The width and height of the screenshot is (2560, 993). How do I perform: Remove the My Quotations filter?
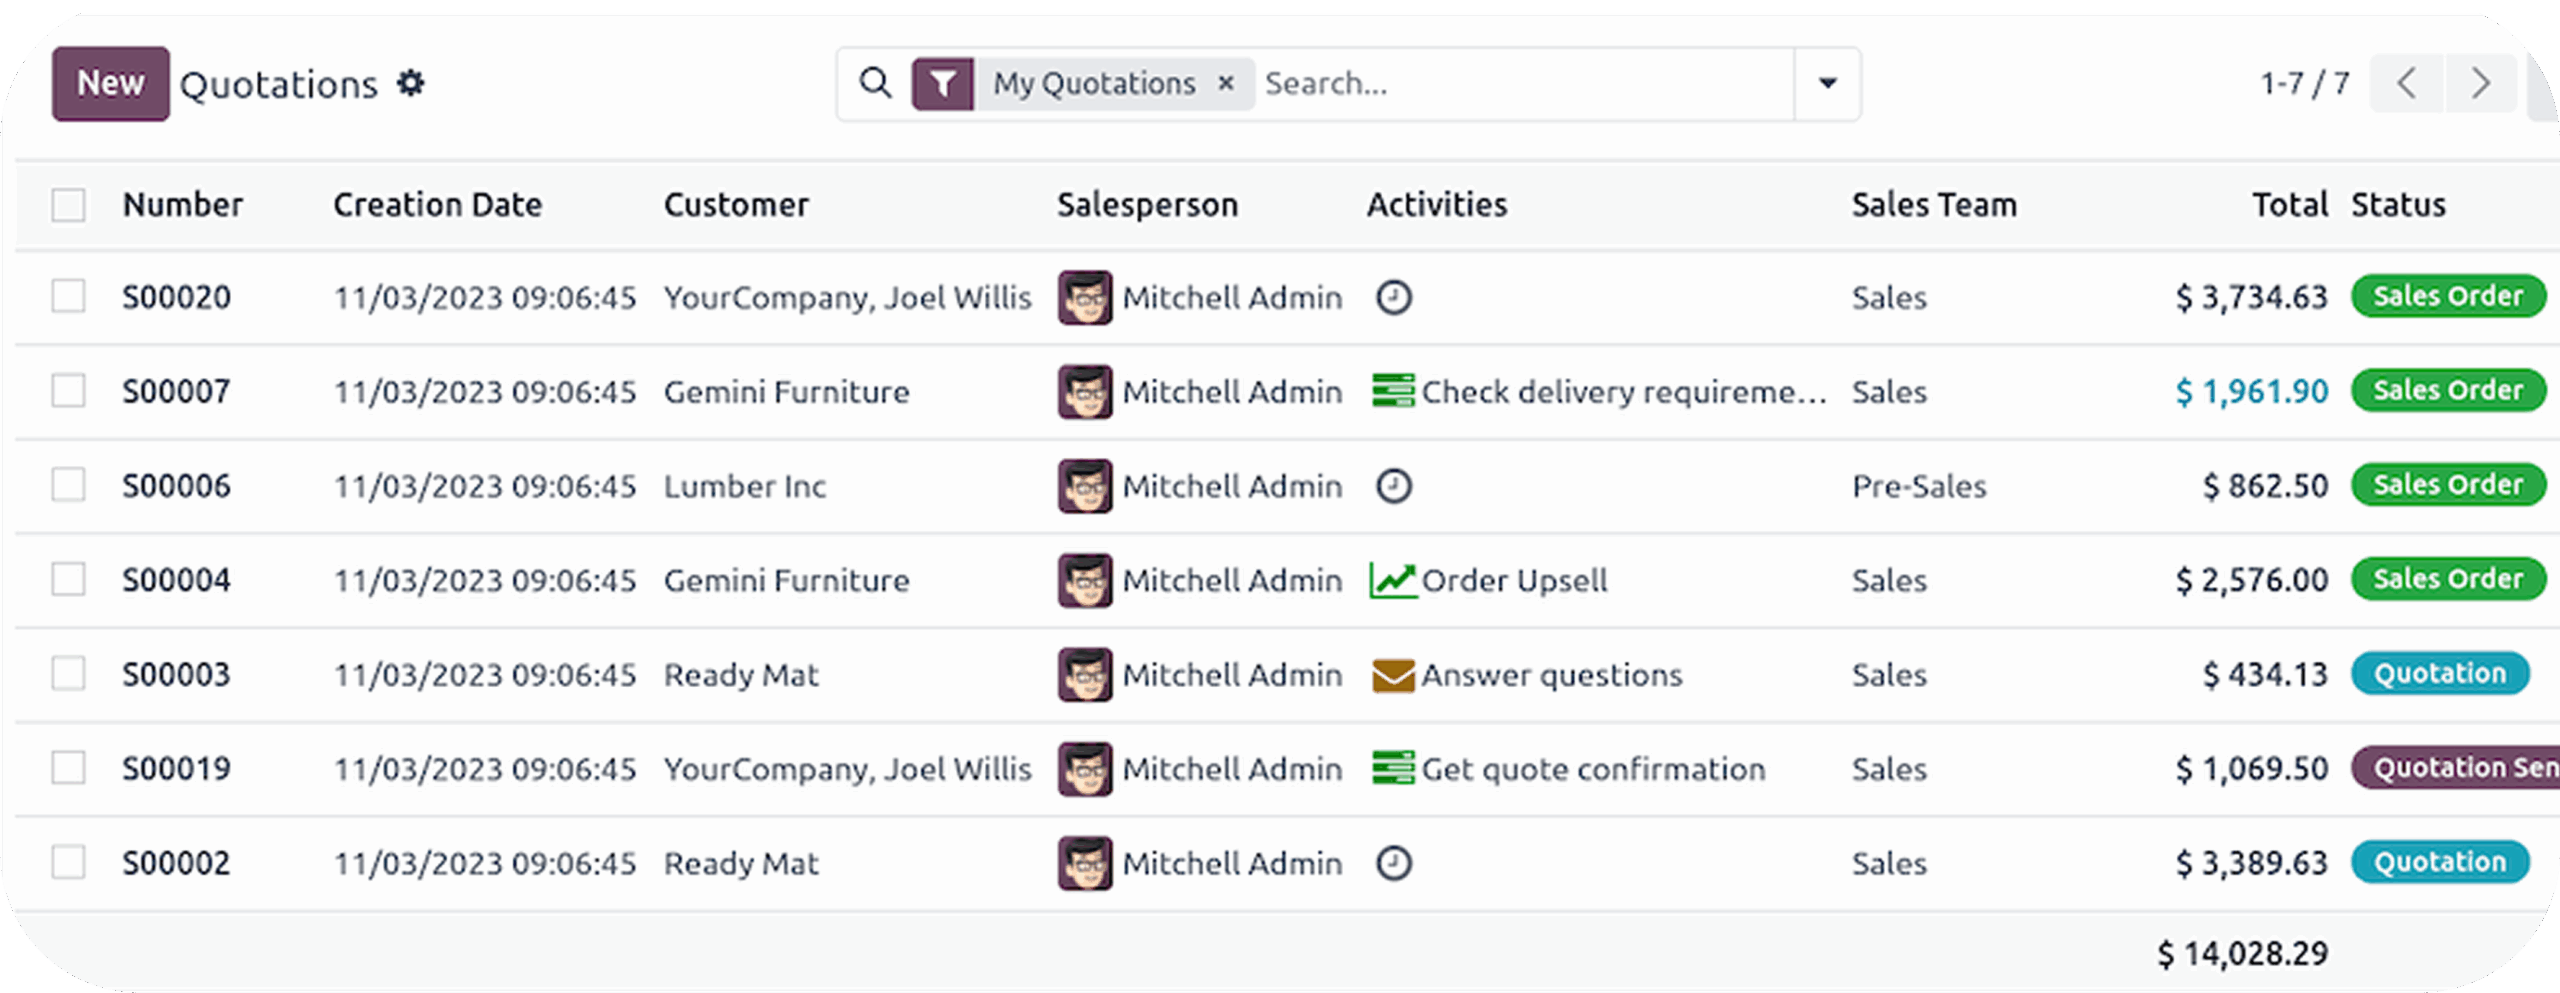(1225, 83)
